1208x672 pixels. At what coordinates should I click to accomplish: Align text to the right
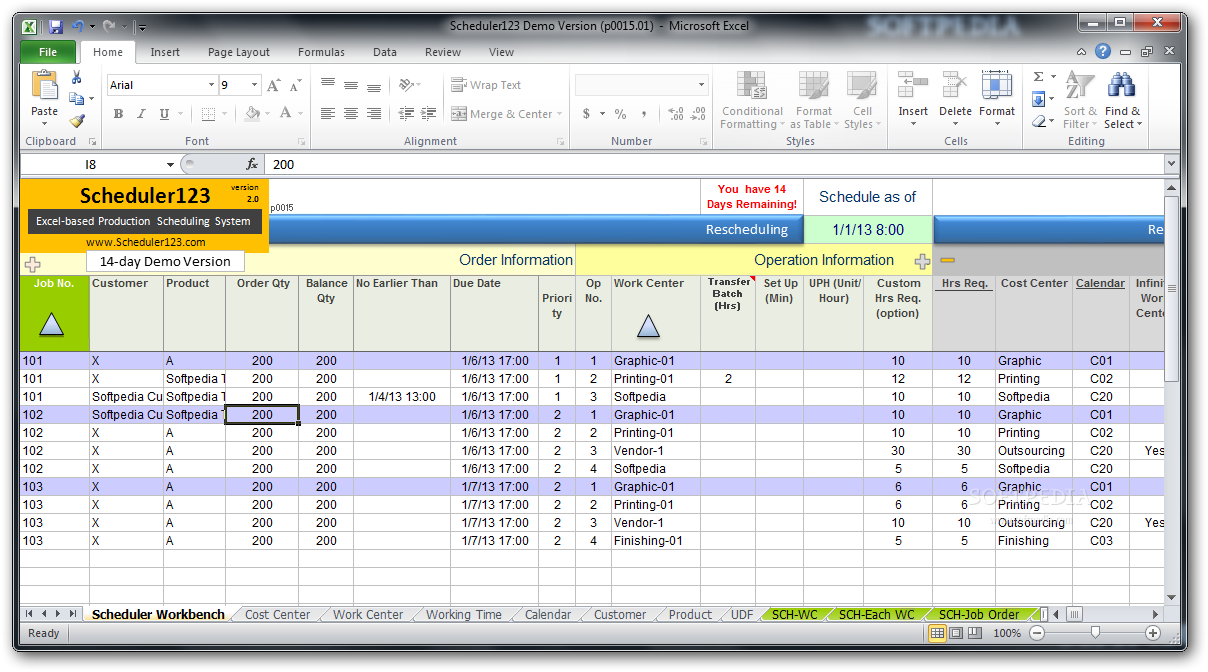(374, 114)
